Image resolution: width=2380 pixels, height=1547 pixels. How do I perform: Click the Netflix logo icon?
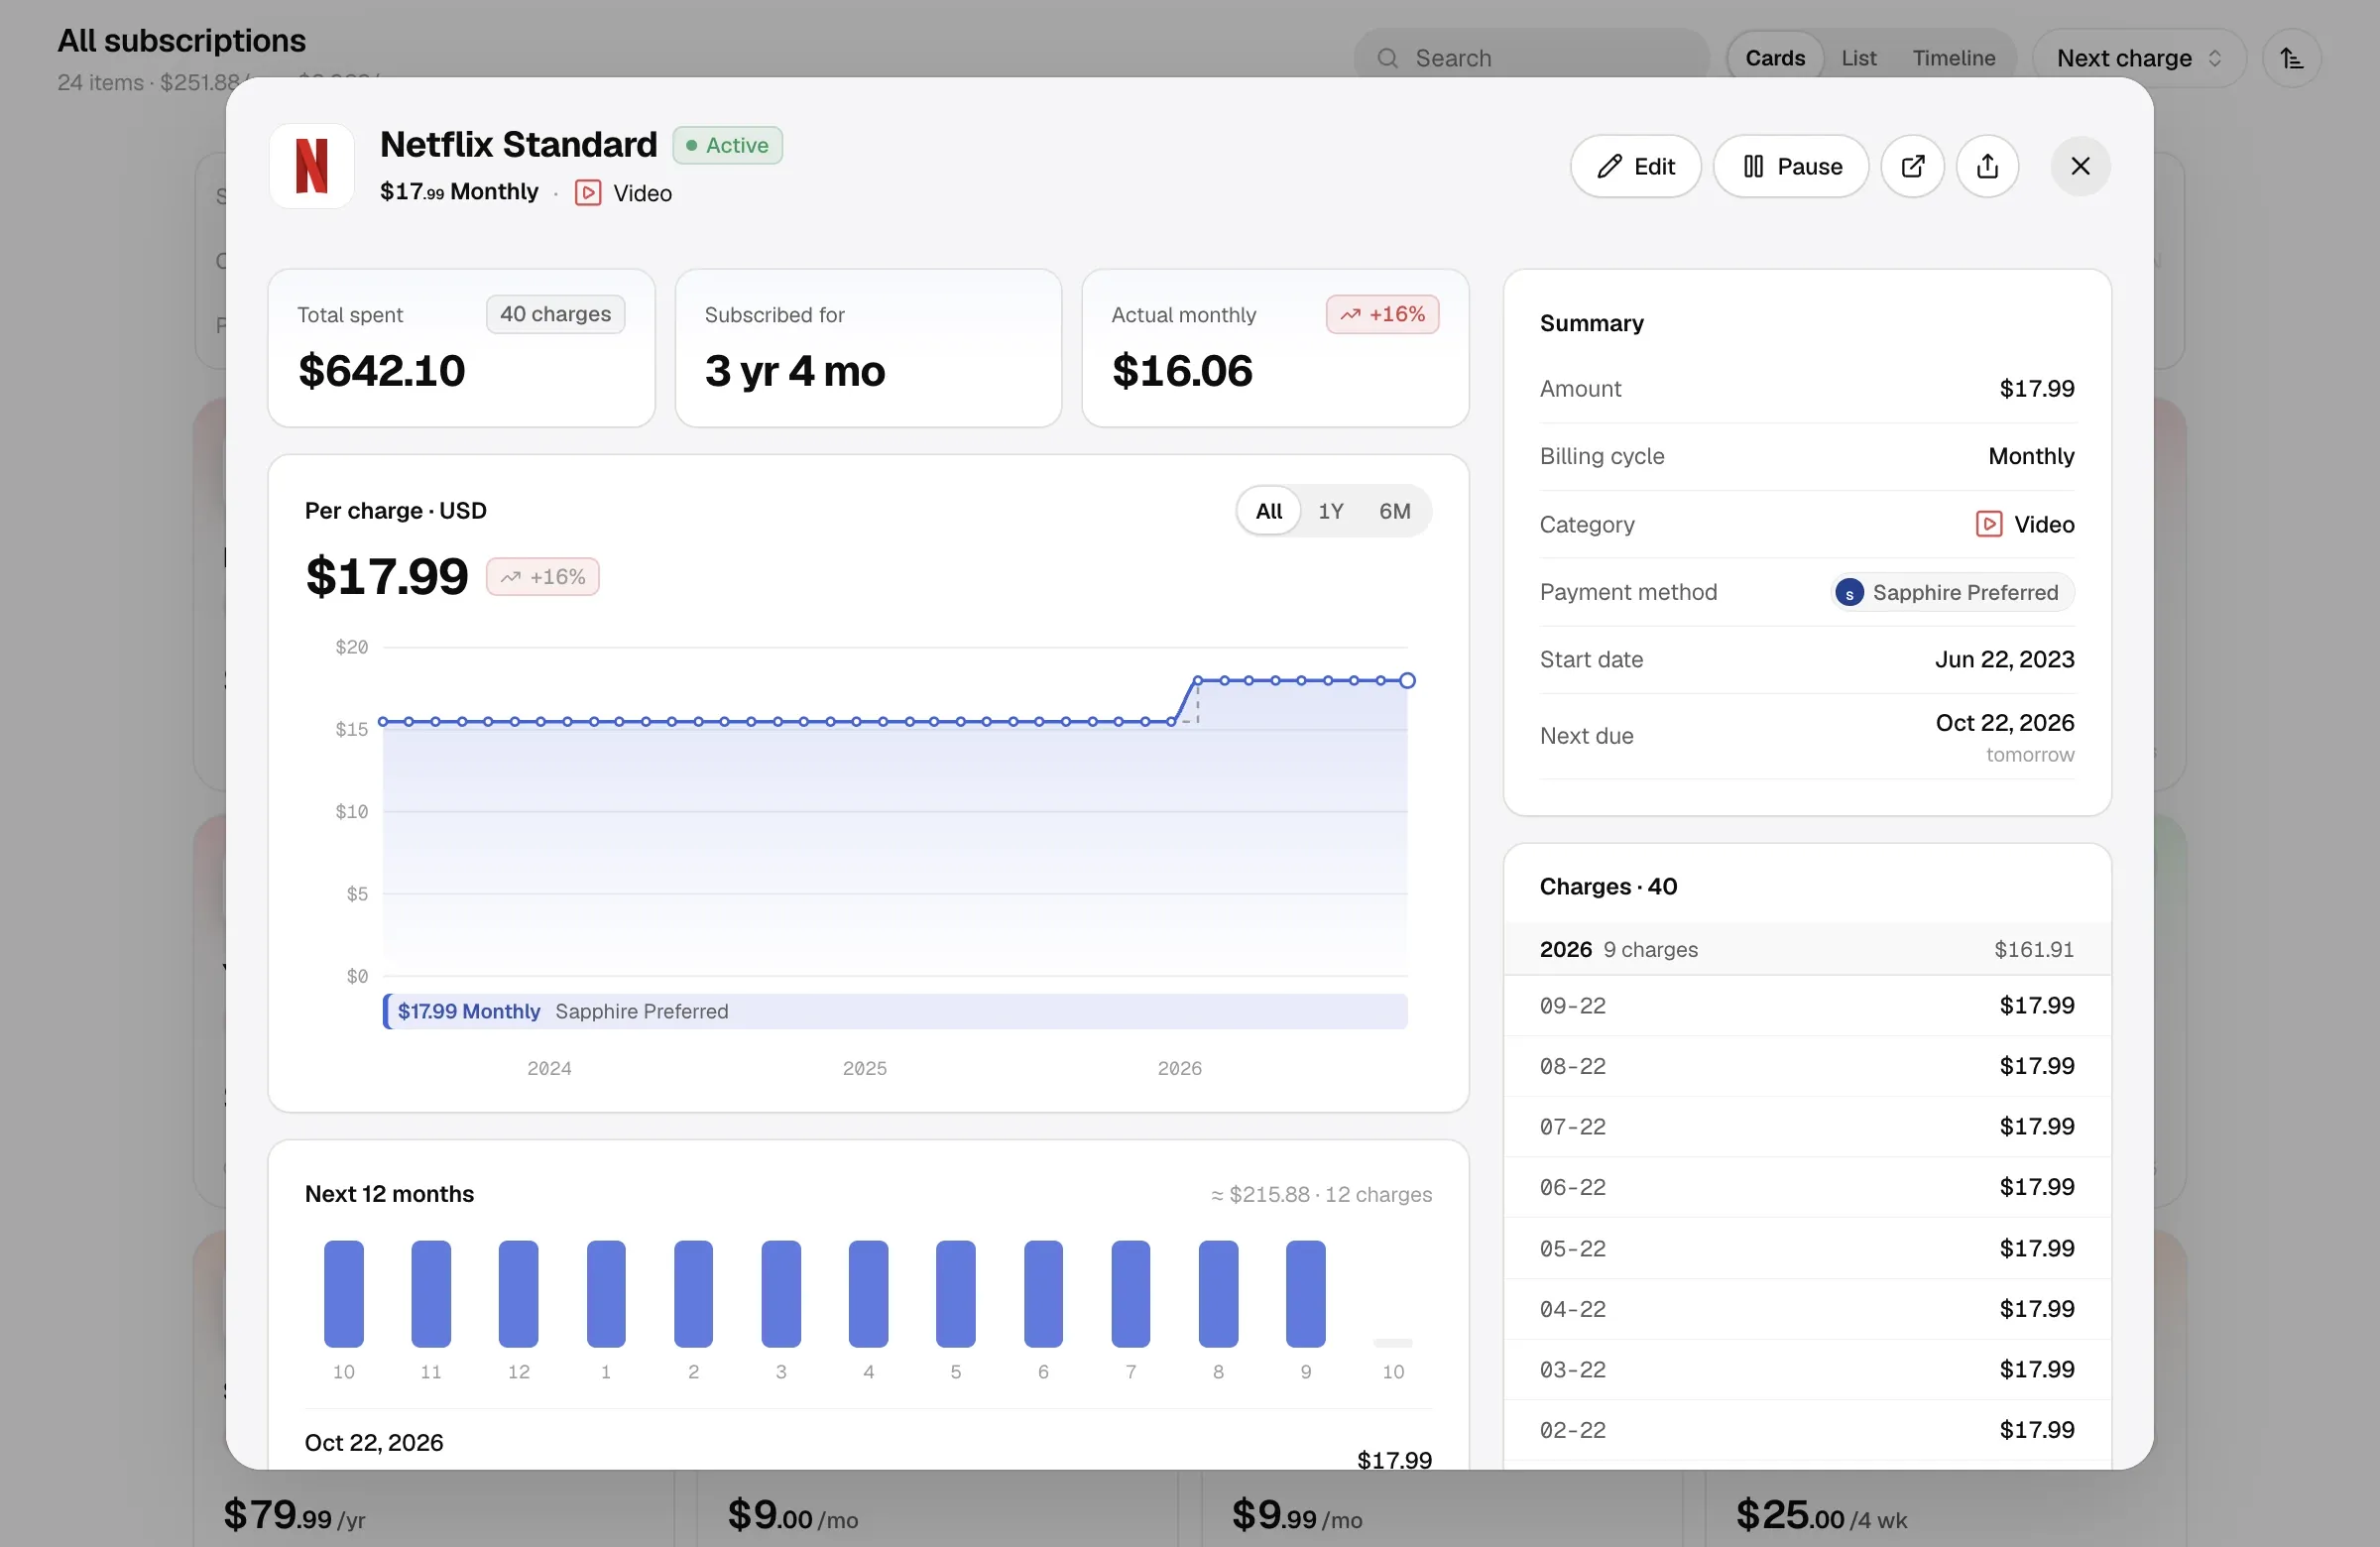[312, 166]
